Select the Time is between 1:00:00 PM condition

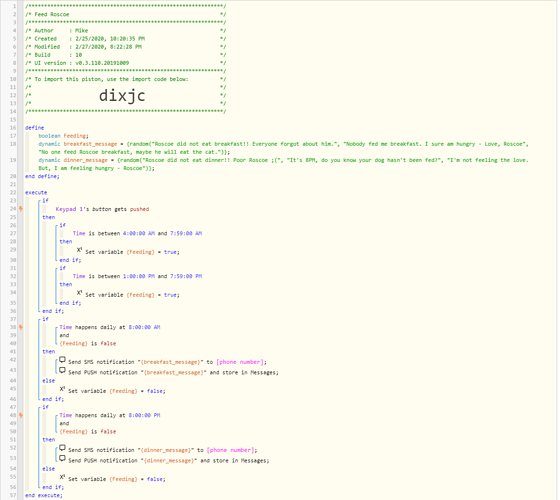138,276
